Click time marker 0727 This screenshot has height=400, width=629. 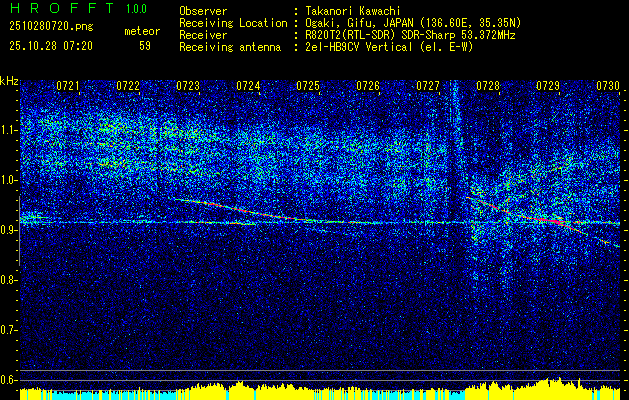tap(428, 86)
